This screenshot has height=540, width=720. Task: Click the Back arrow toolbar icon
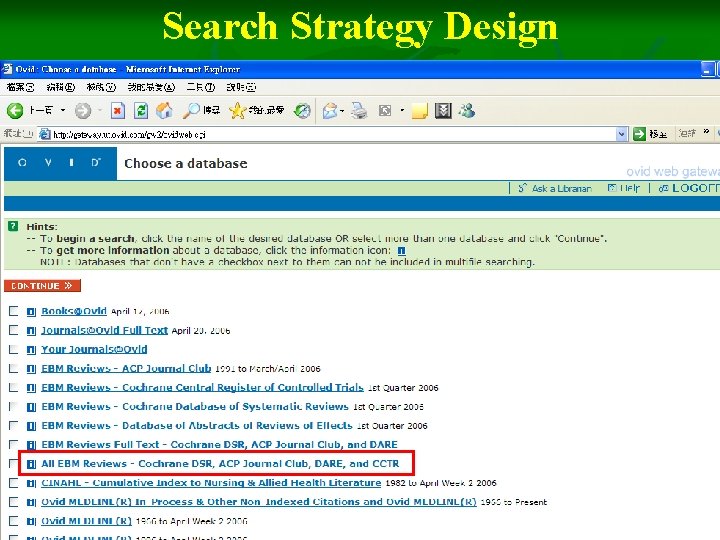point(15,110)
